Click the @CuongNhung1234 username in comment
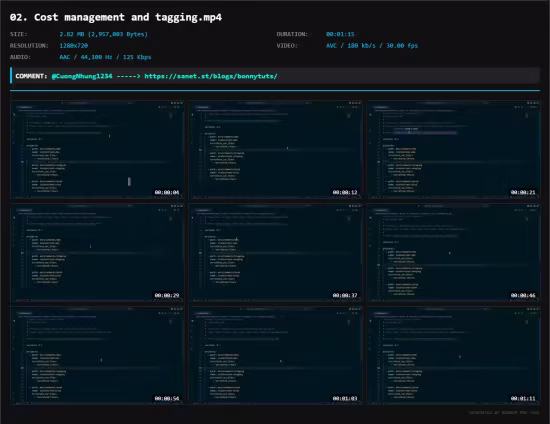 [82, 76]
